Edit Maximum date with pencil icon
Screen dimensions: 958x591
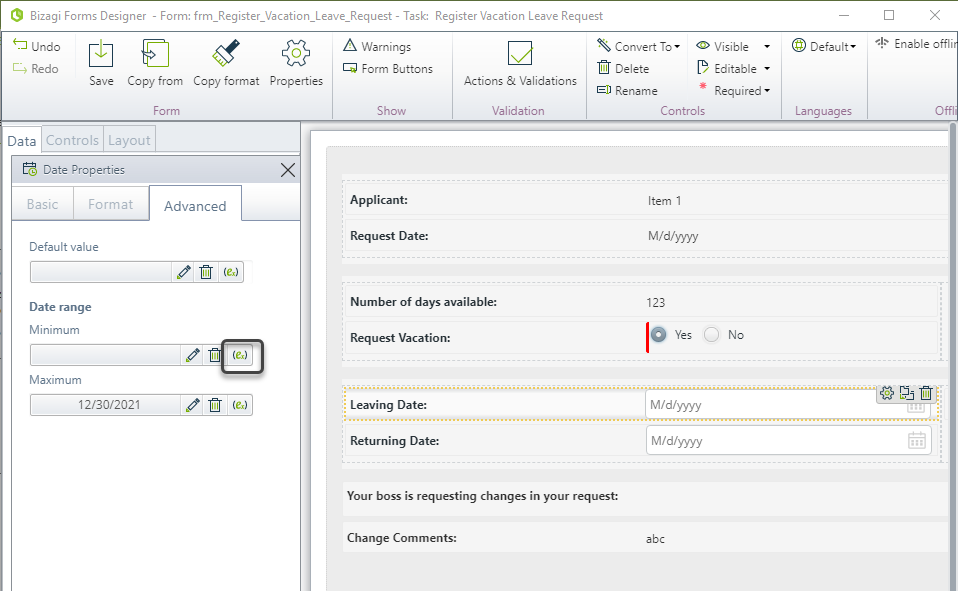click(x=192, y=405)
